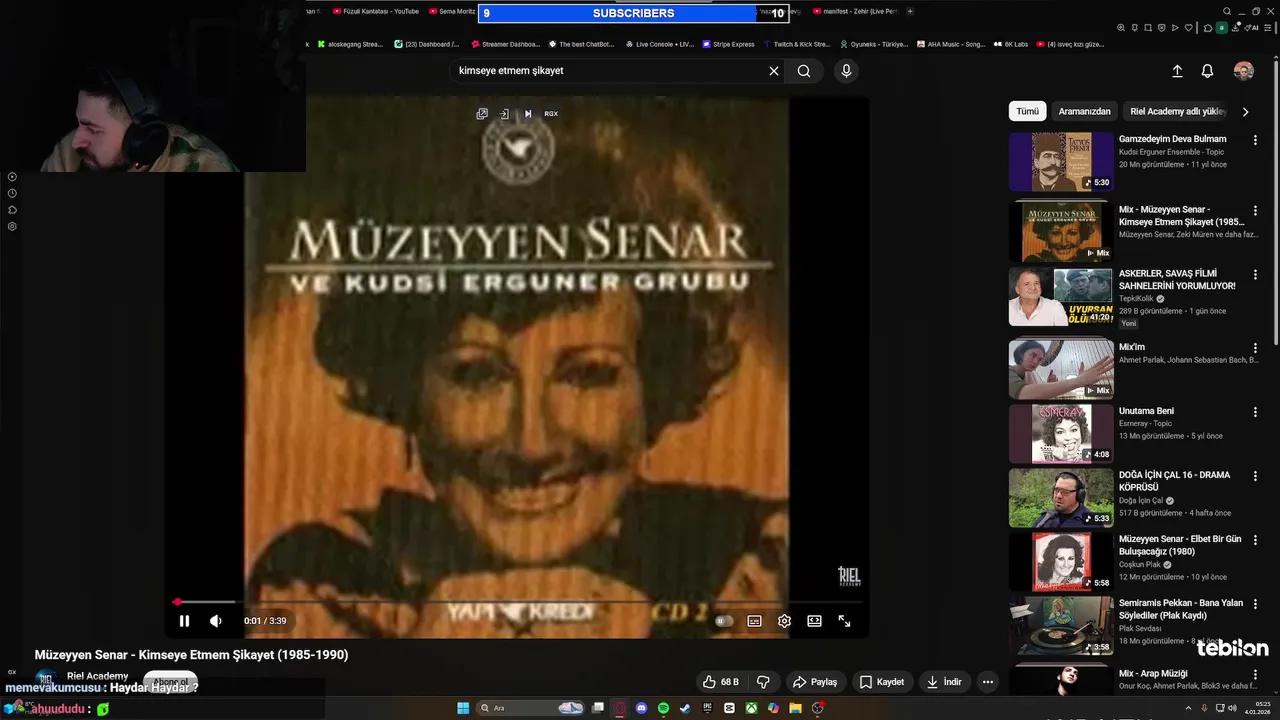Enter fullscreen mode
This screenshot has height=720, width=1280.
click(844, 621)
